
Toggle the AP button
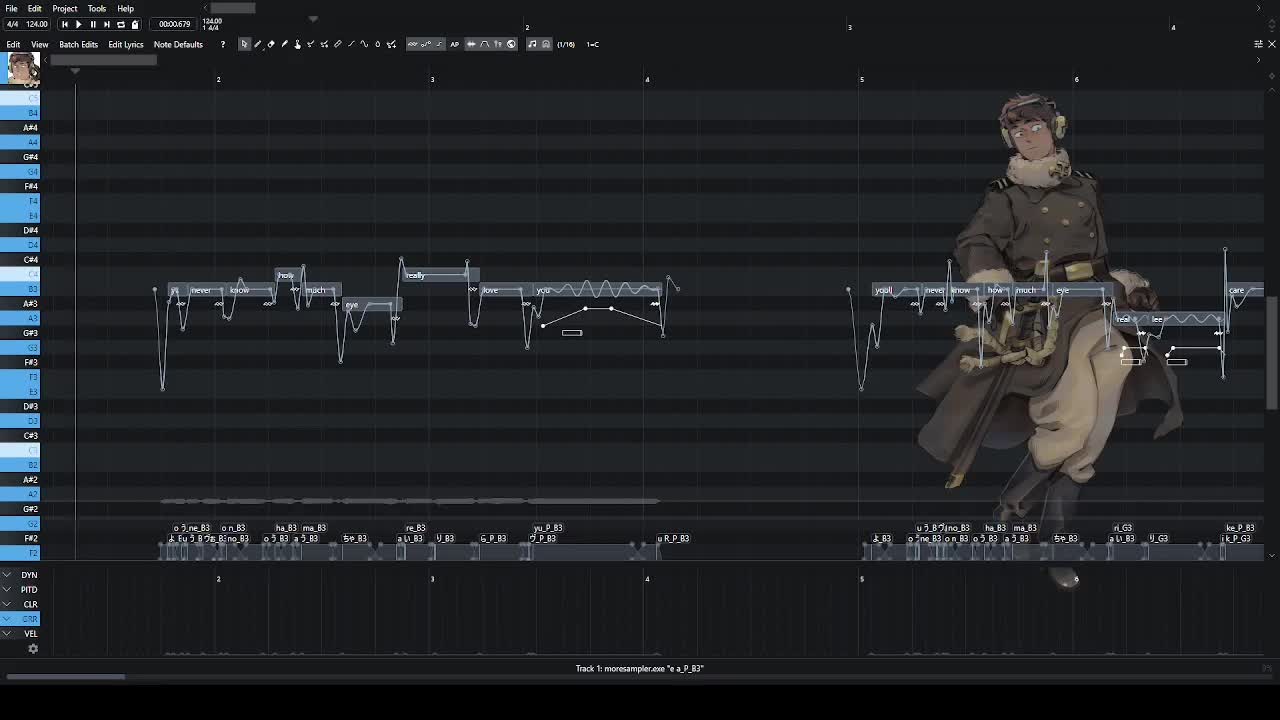(454, 44)
